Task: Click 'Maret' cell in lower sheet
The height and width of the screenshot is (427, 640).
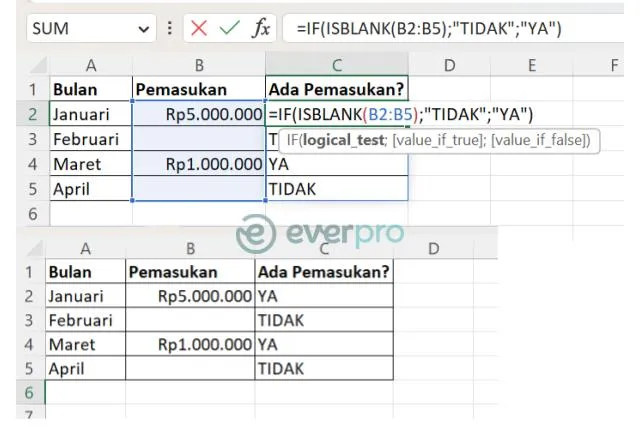Action: pos(85,345)
